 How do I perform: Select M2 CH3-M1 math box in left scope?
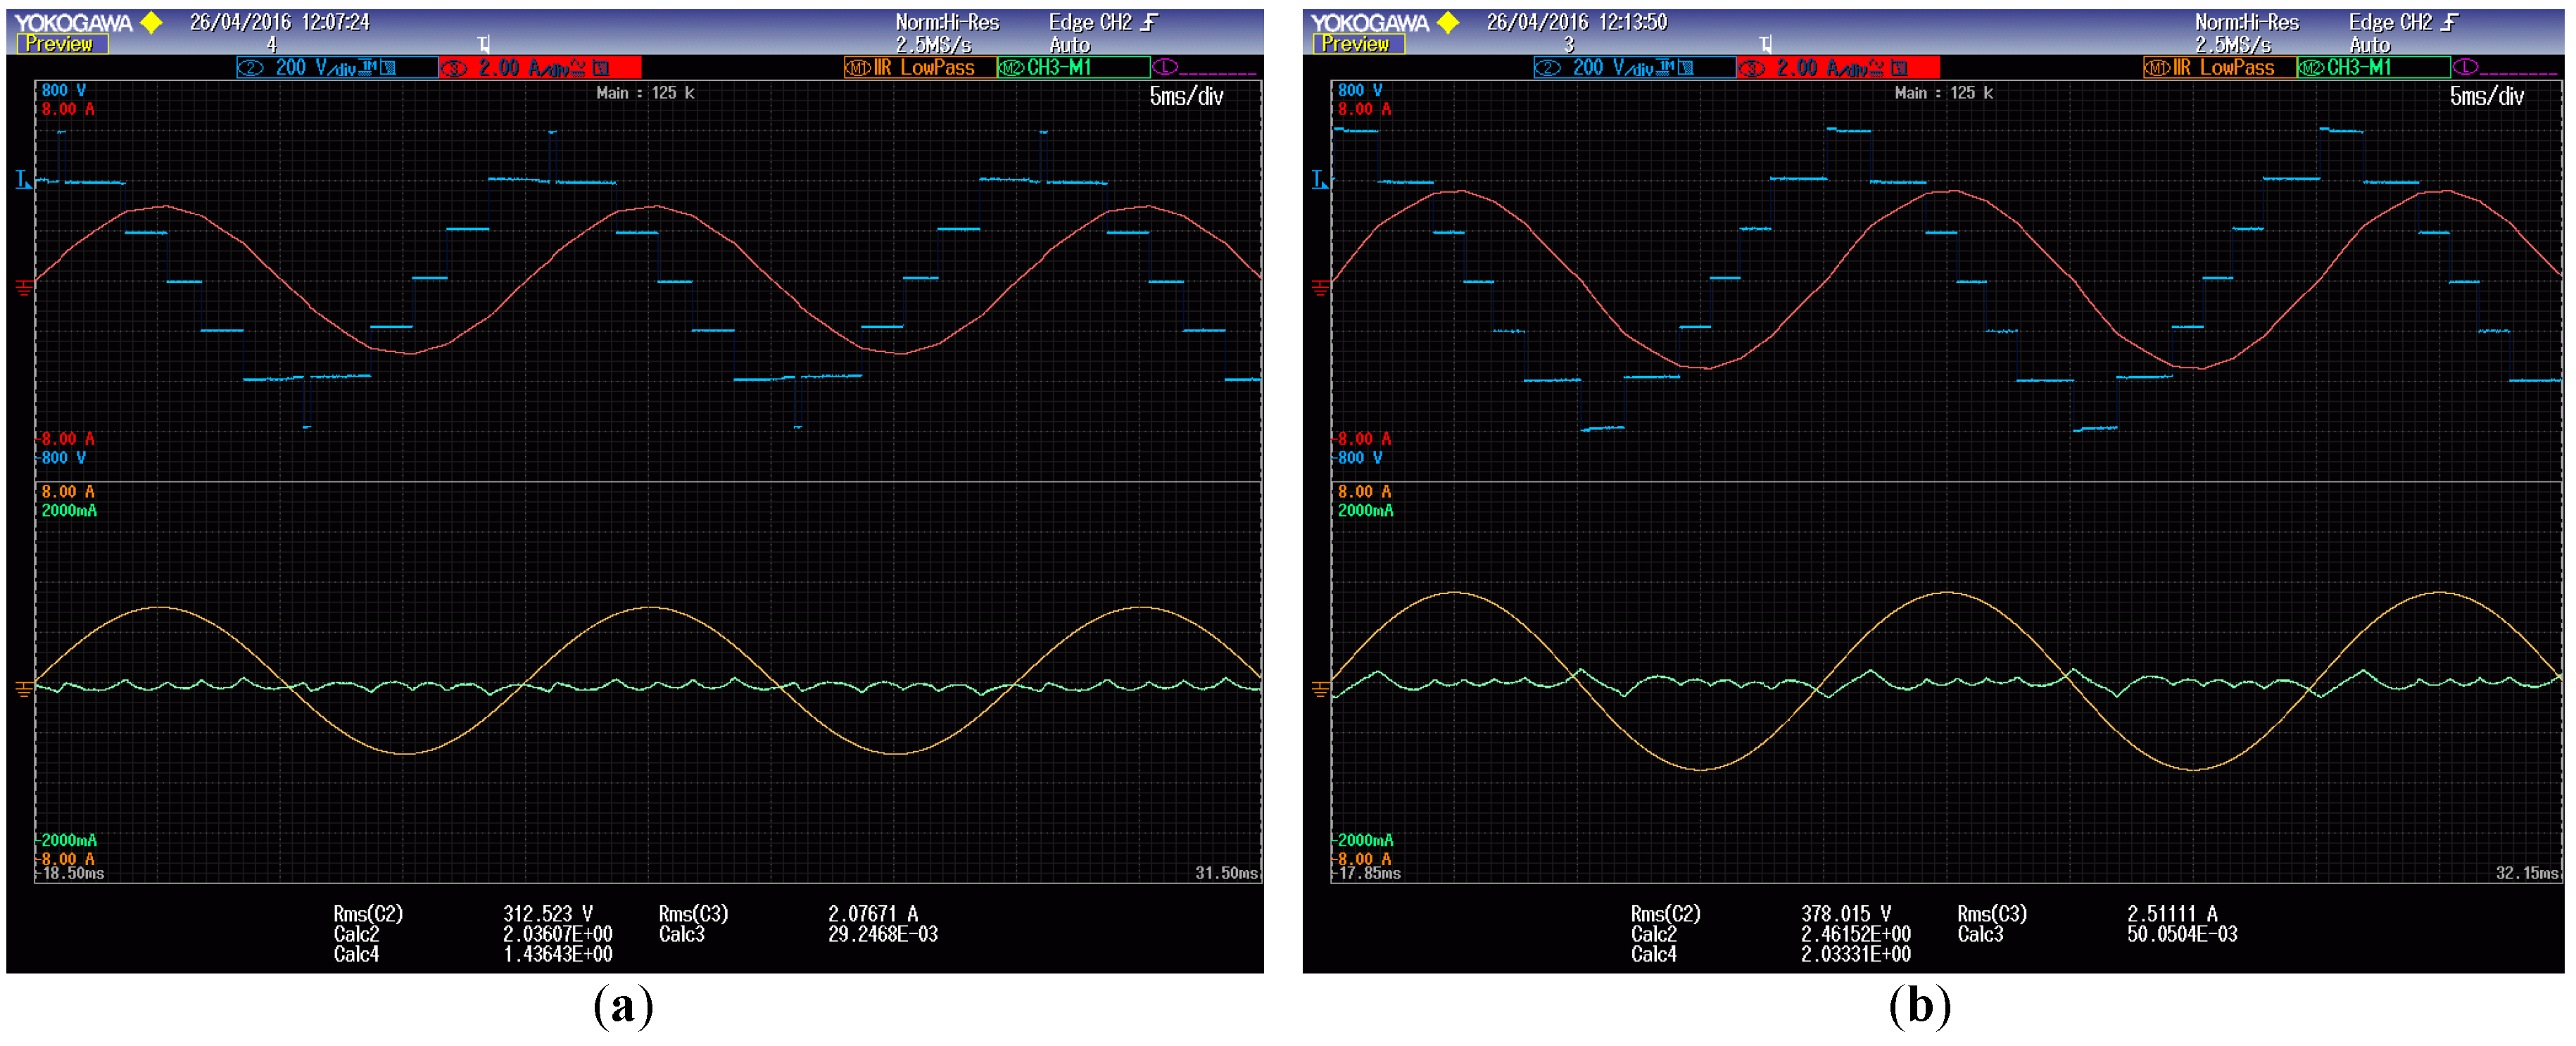1073,68
